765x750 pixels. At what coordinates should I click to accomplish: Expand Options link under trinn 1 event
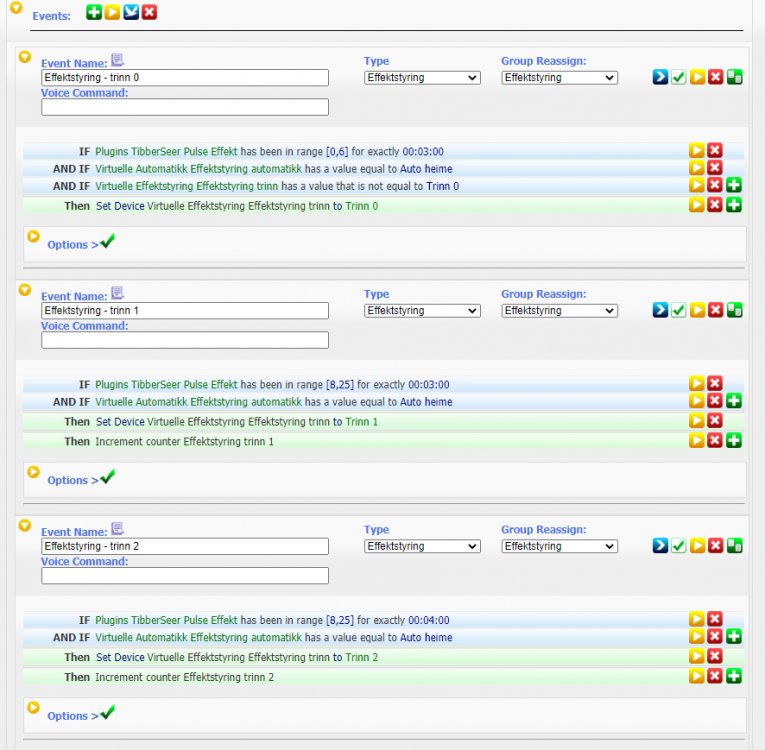pos(73,480)
